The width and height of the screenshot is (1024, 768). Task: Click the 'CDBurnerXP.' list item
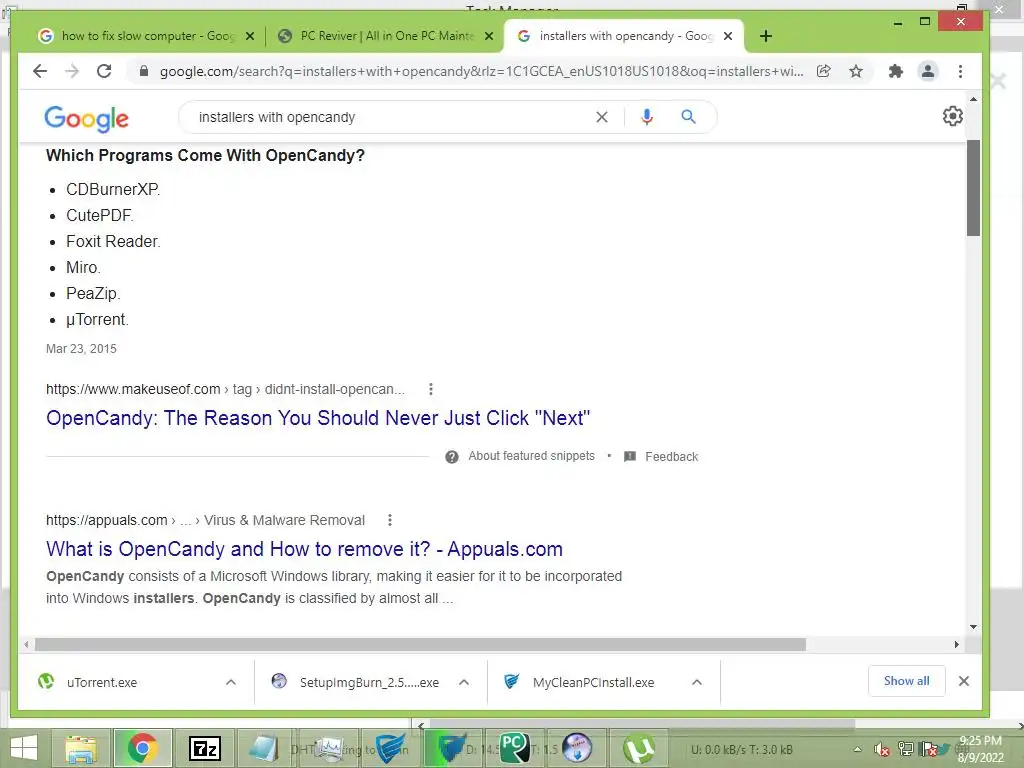click(x=113, y=189)
